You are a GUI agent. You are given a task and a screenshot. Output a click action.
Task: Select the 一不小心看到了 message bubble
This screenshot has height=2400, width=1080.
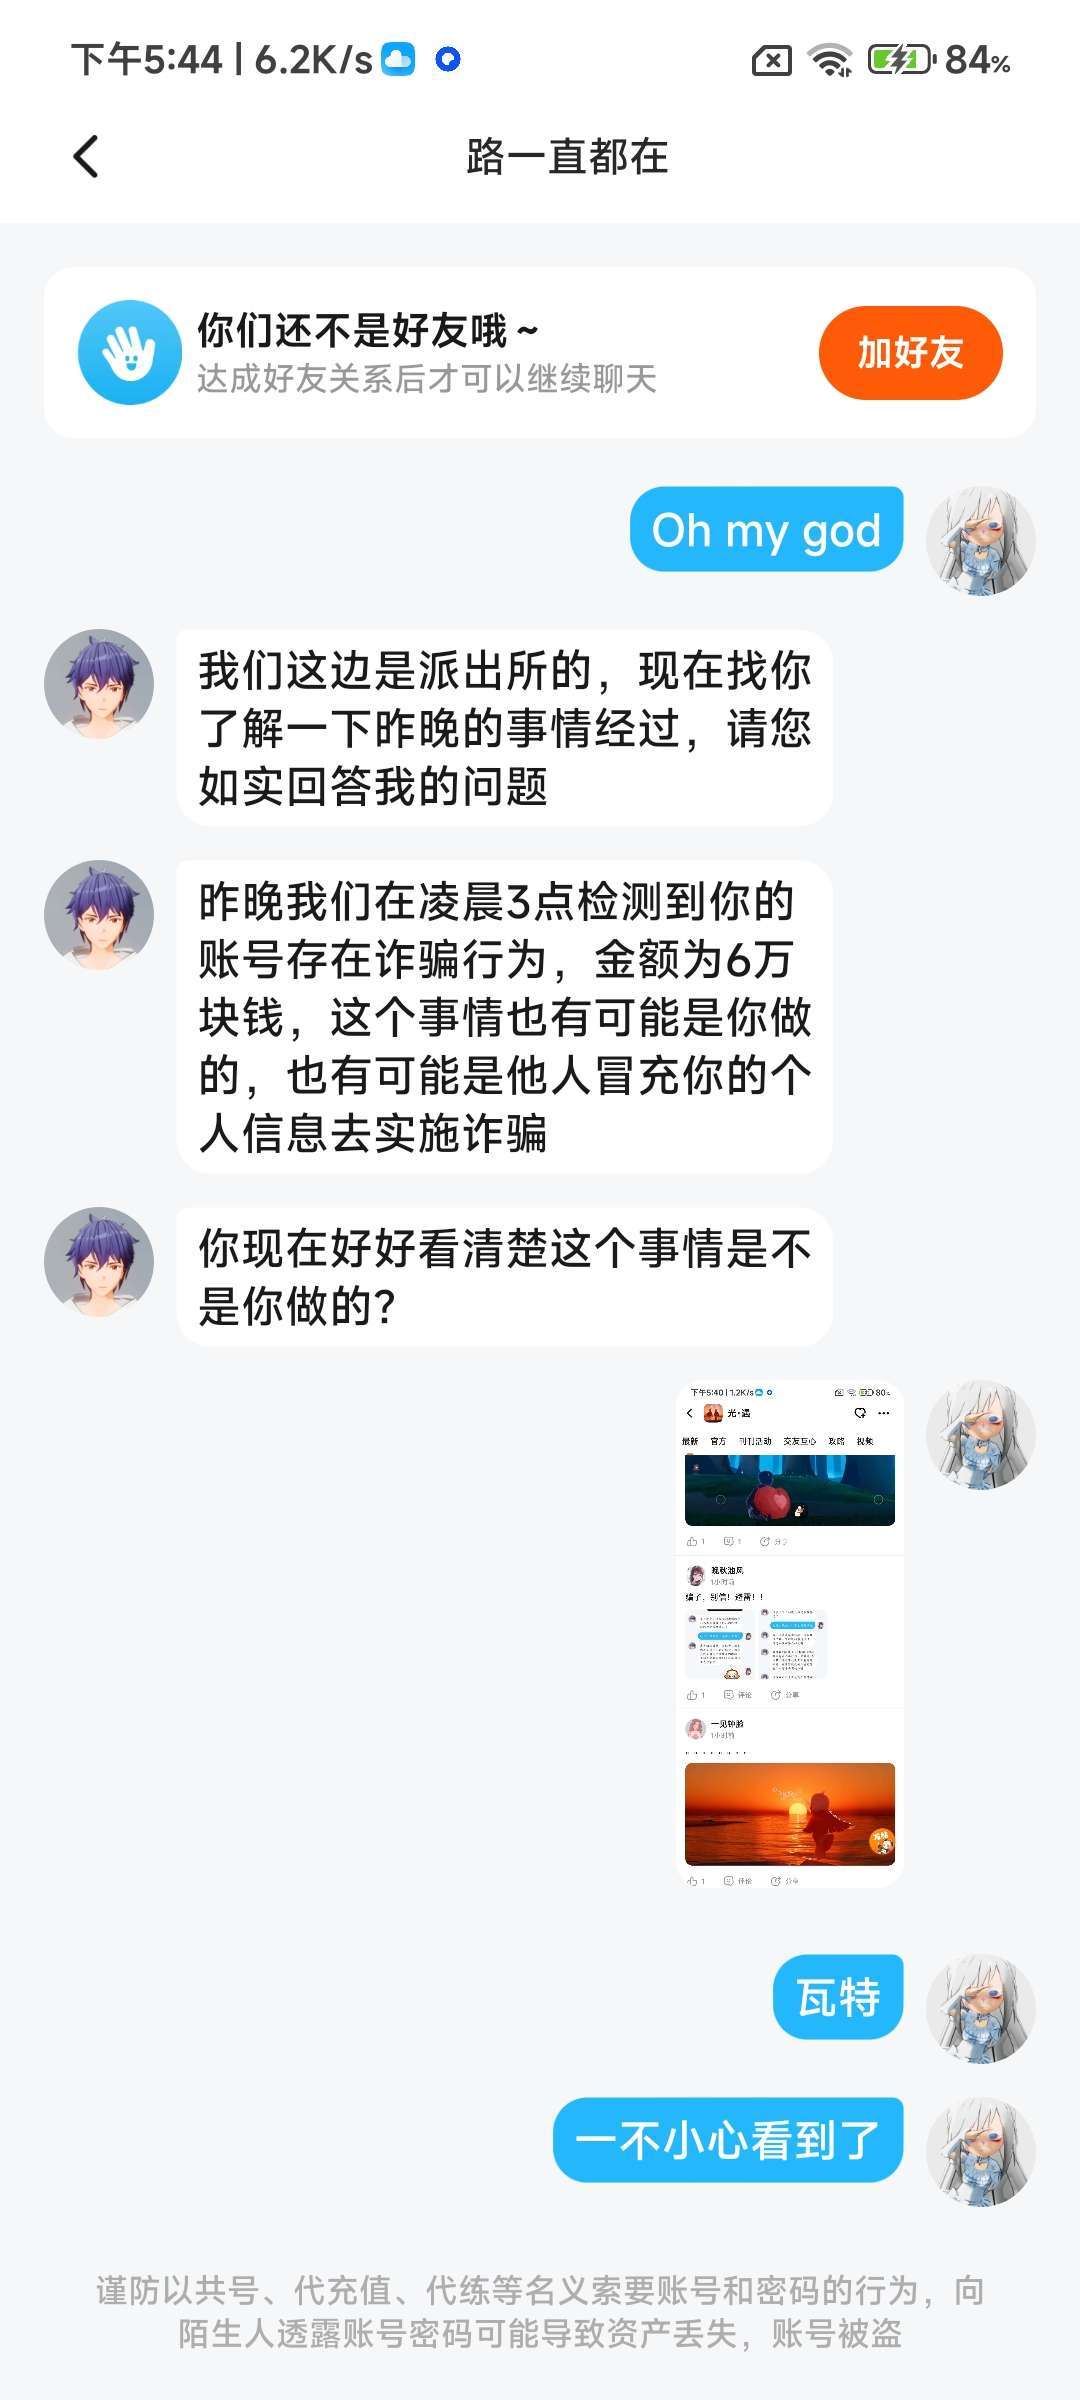(x=729, y=2140)
